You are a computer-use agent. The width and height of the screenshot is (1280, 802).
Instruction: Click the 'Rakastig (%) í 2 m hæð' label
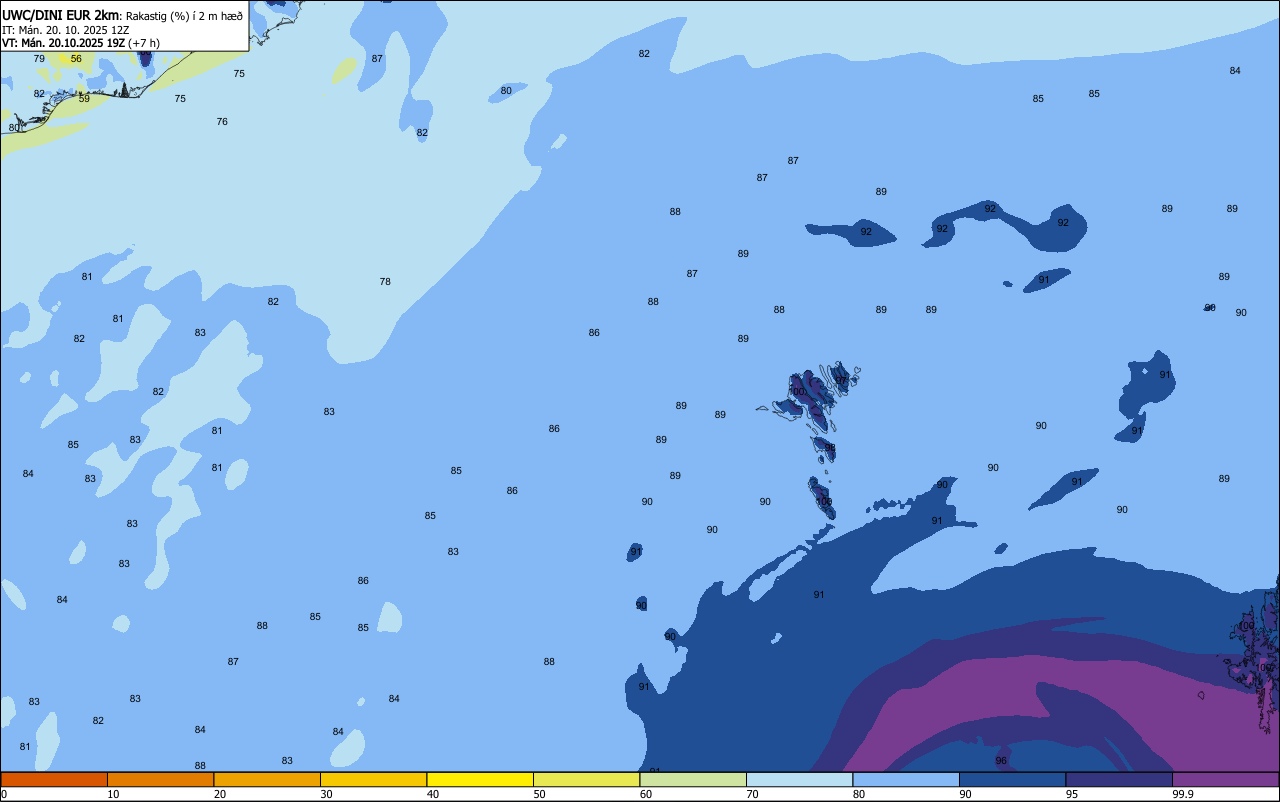184,16
